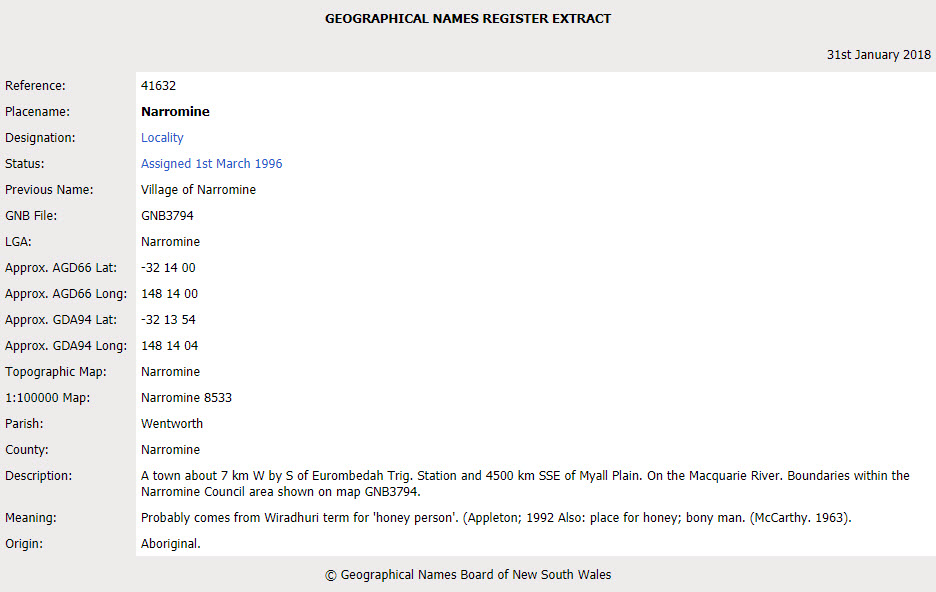
Task: Click the page title 'Geographical Names Register Extract'
Action: [467, 19]
